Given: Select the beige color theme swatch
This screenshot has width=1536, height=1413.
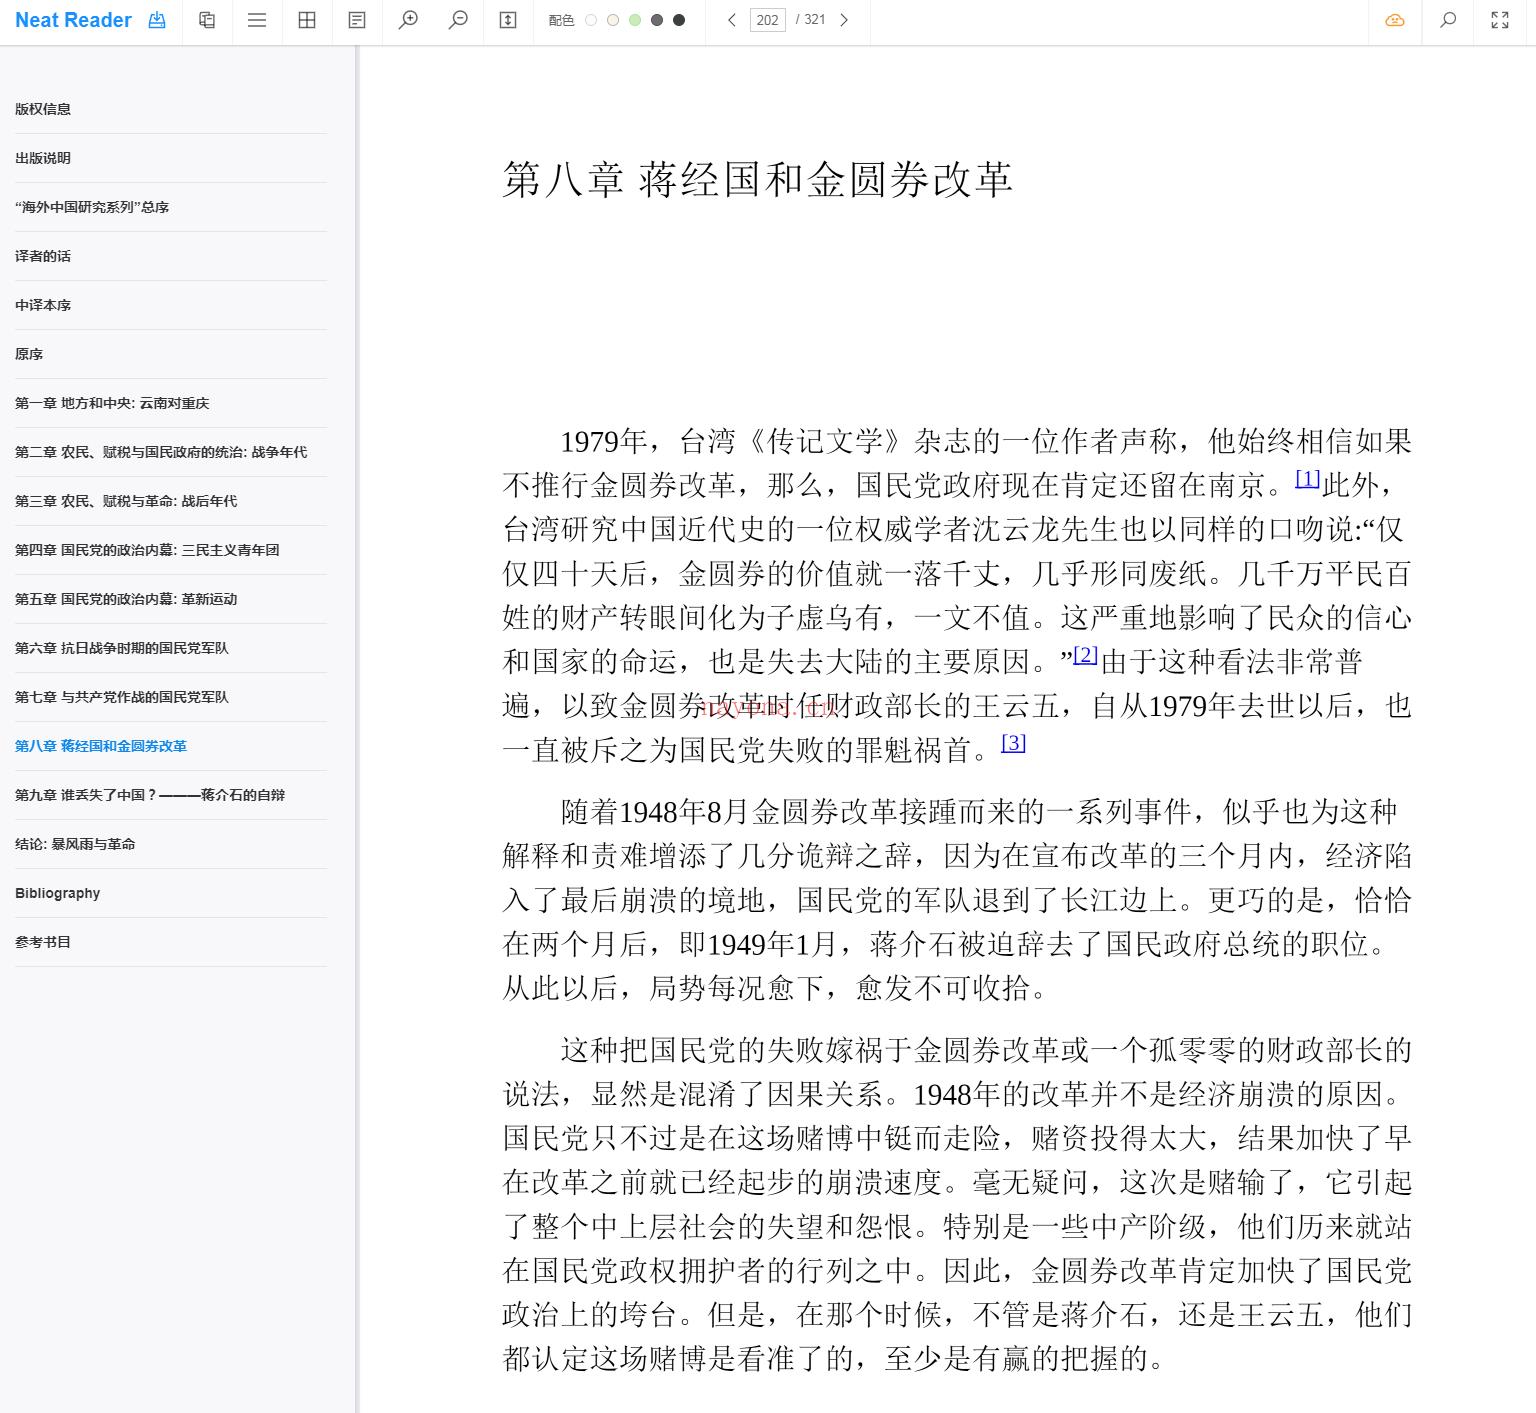Looking at the screenshot, I should tap(613, 20).
